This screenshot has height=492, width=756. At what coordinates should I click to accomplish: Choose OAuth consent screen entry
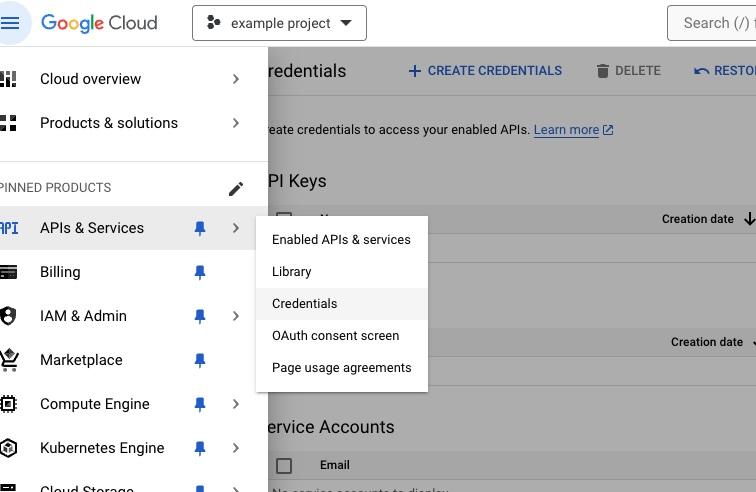click(341, 336)
